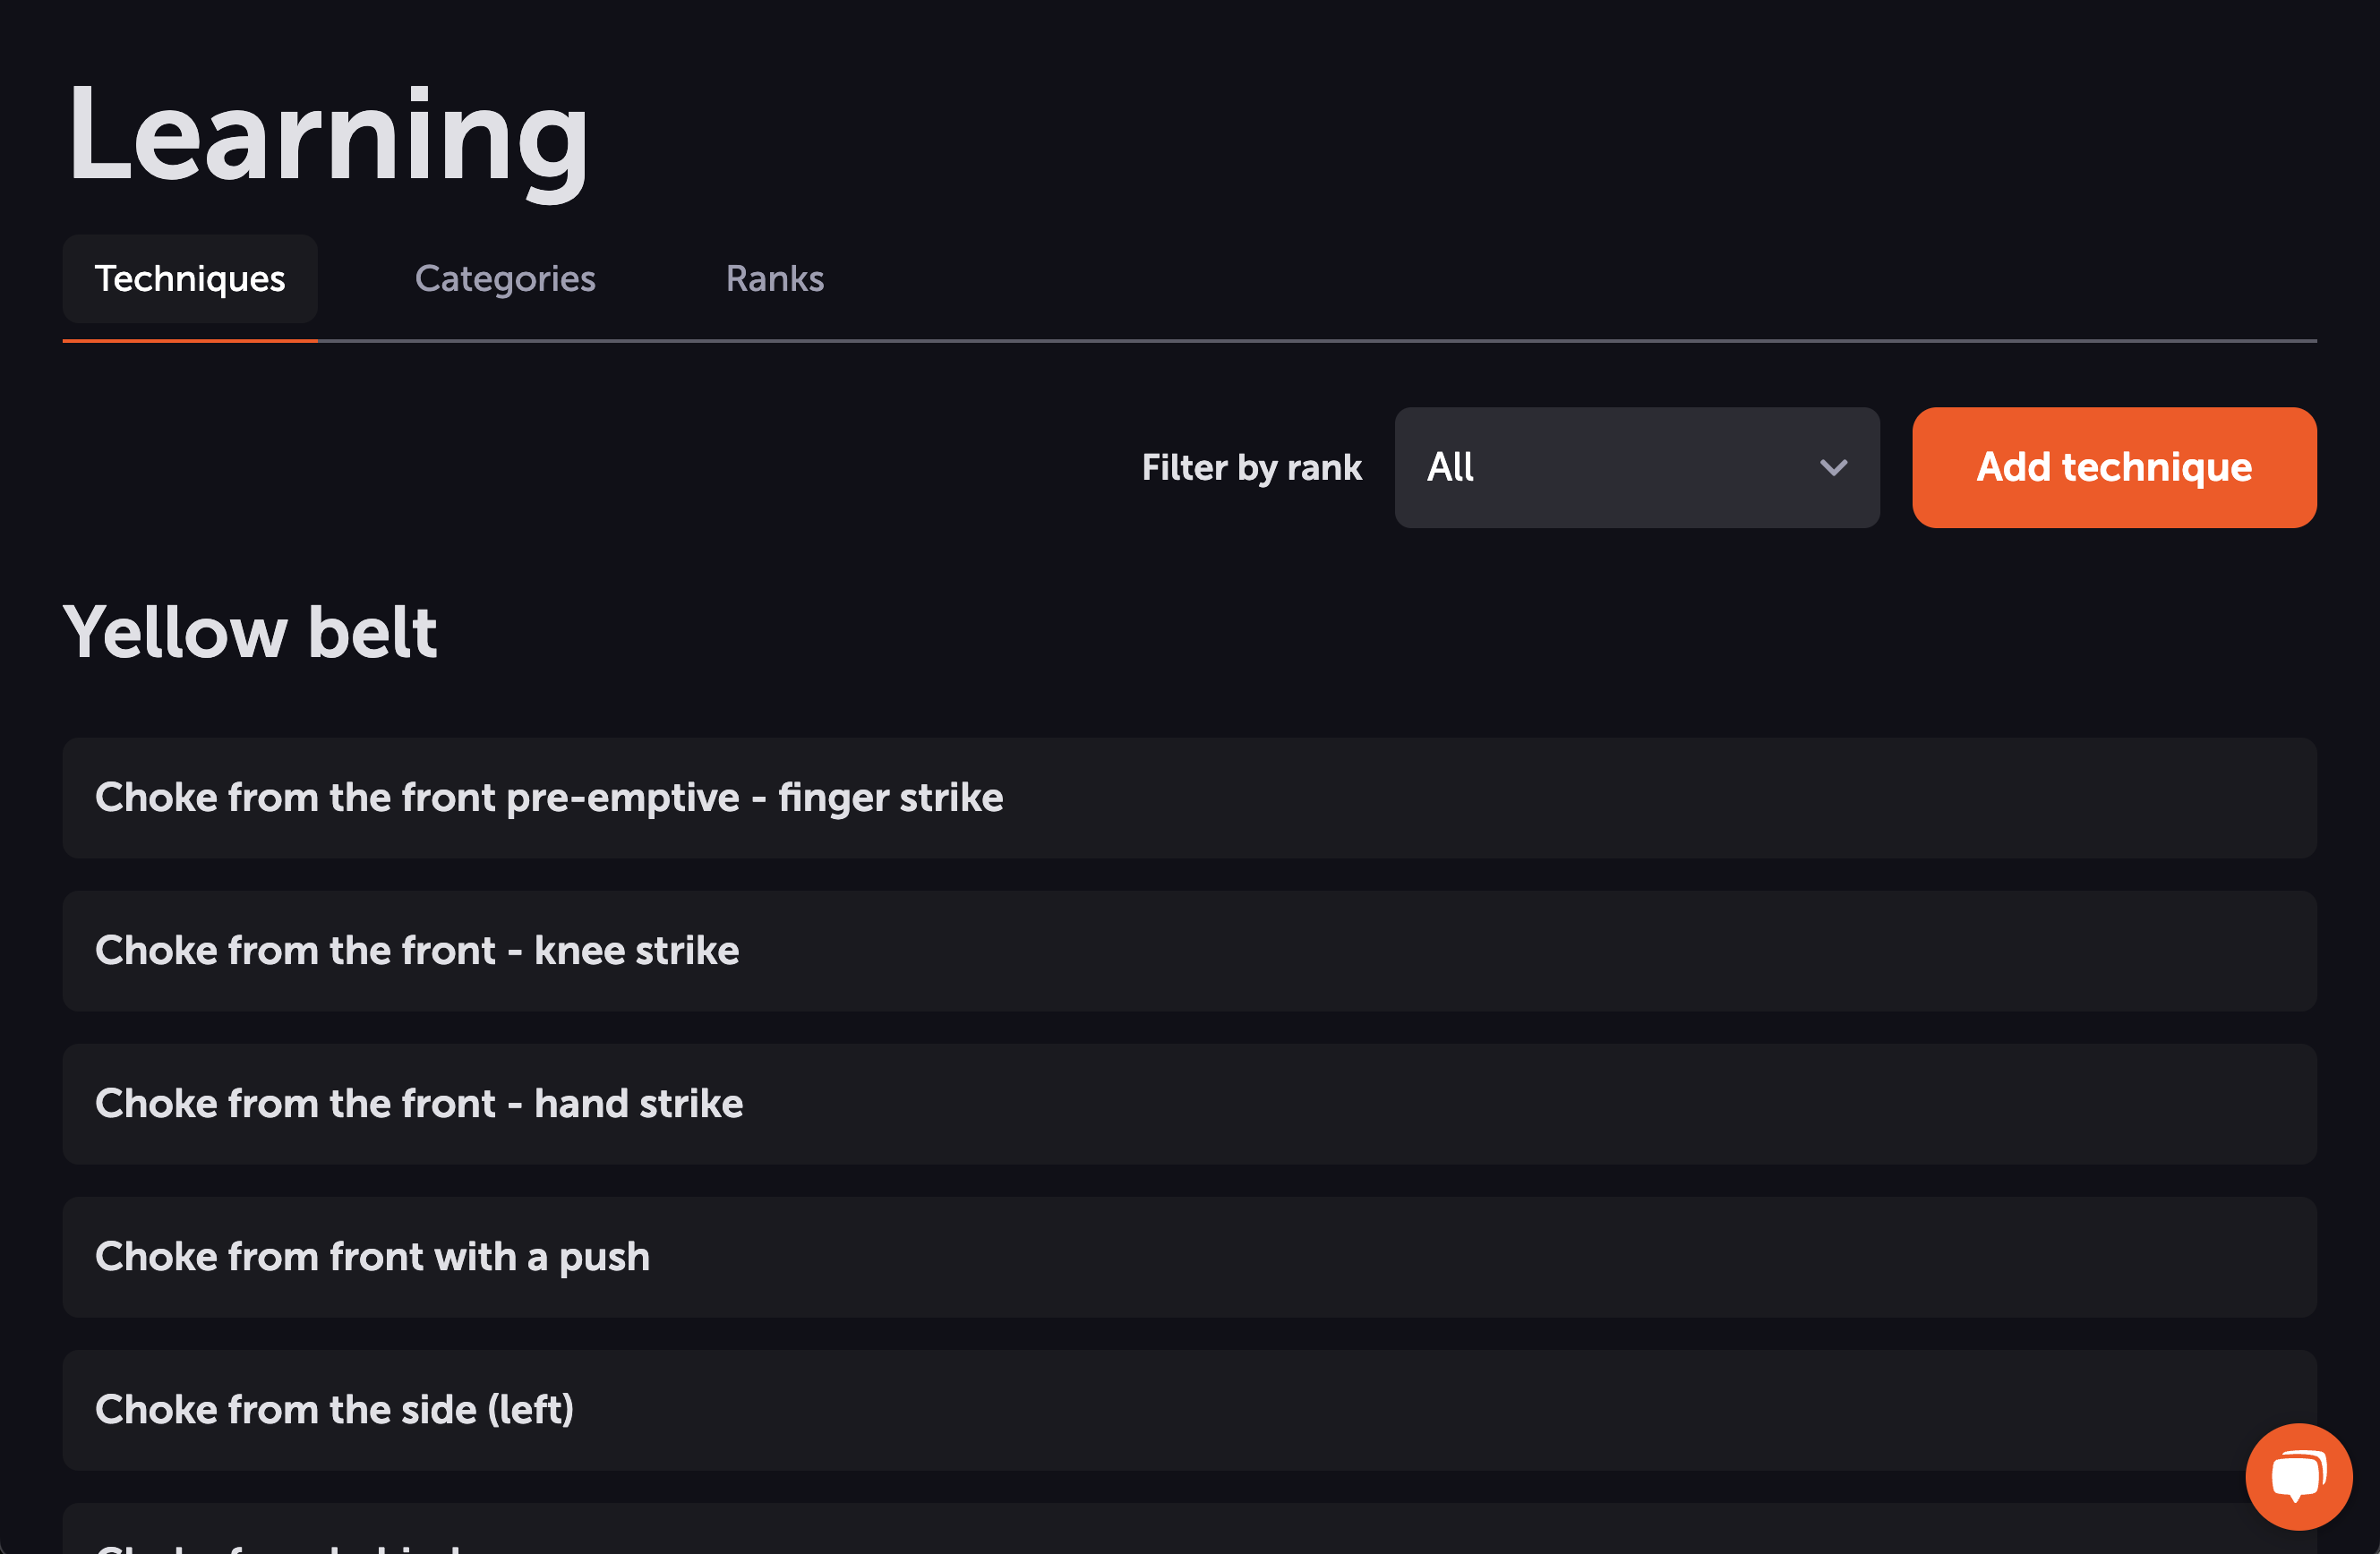Click the orange underline beneath Techniques tab
The image size is (2380, 1554).
tap(190, 340)
